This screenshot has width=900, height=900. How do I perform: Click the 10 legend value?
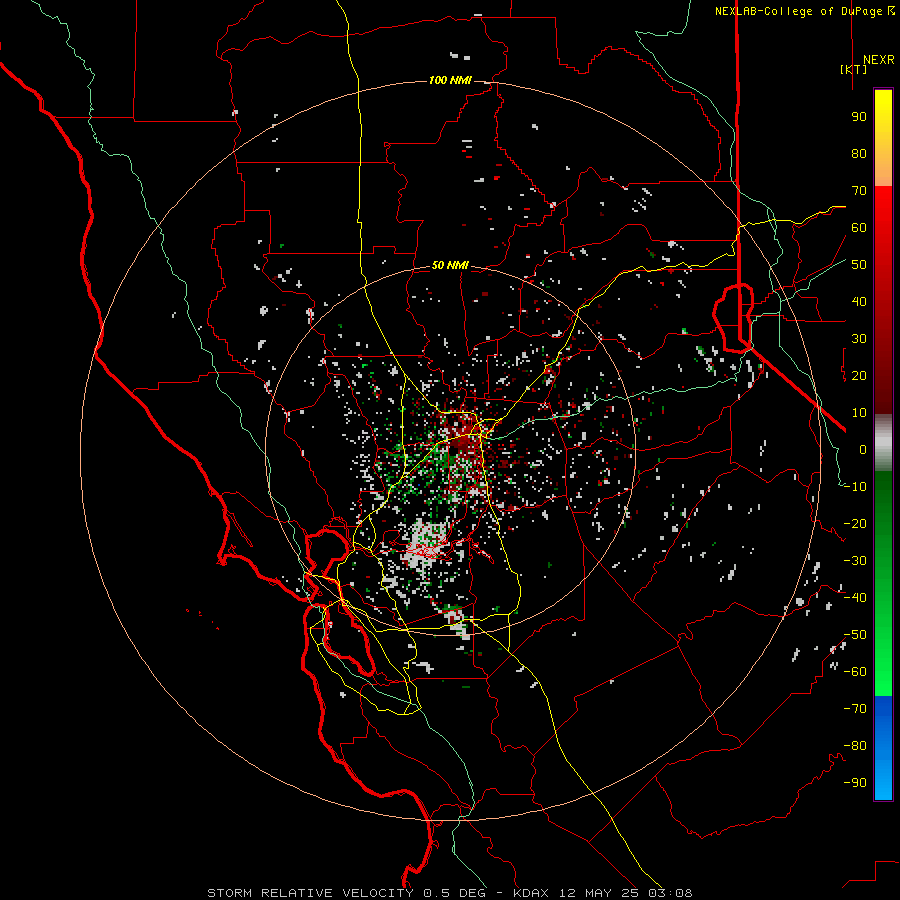[859, 413]
